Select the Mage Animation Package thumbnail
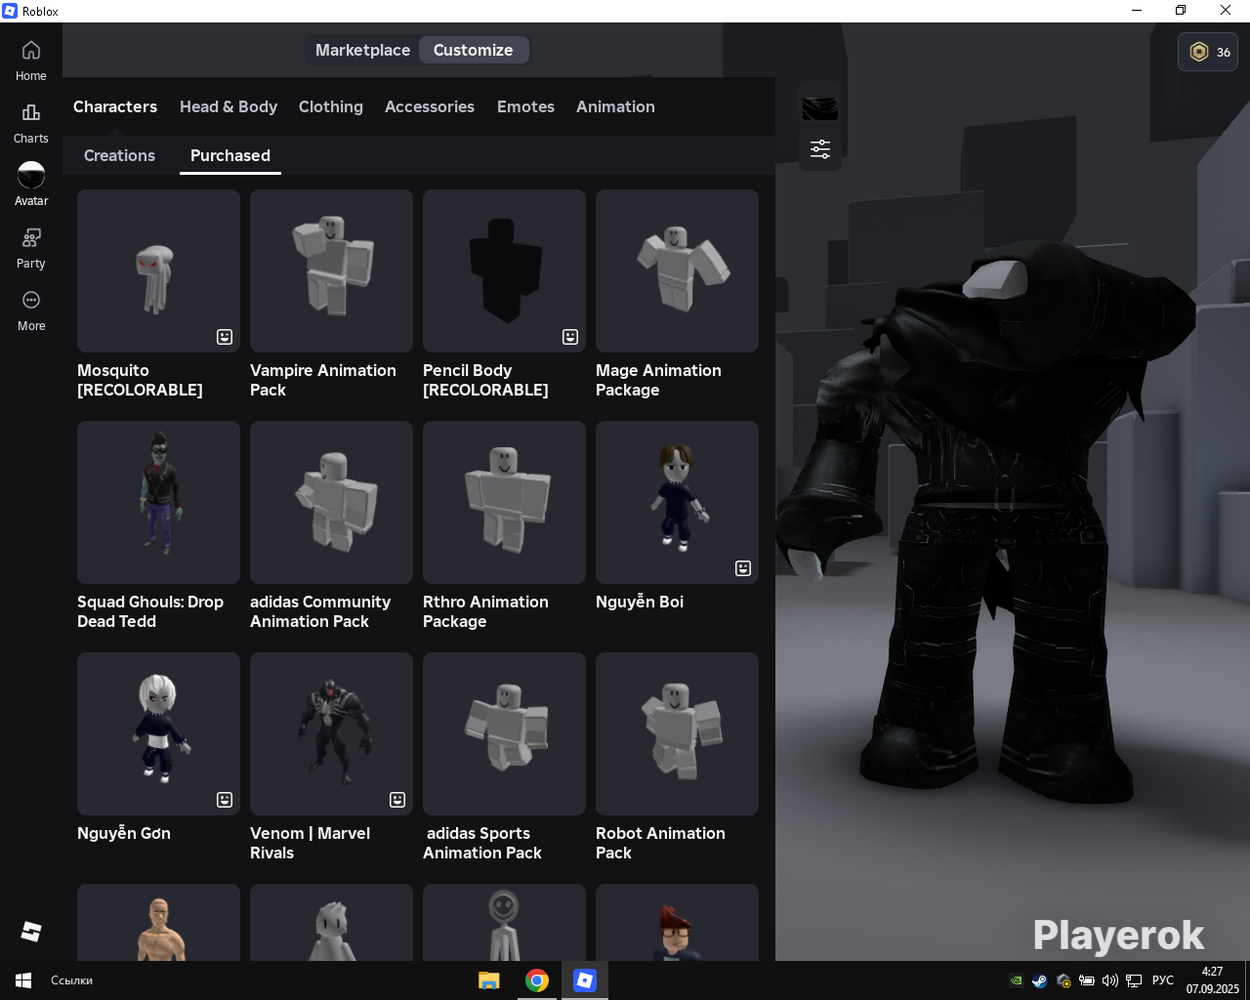1250x1000 pixels. click(677, 270)
